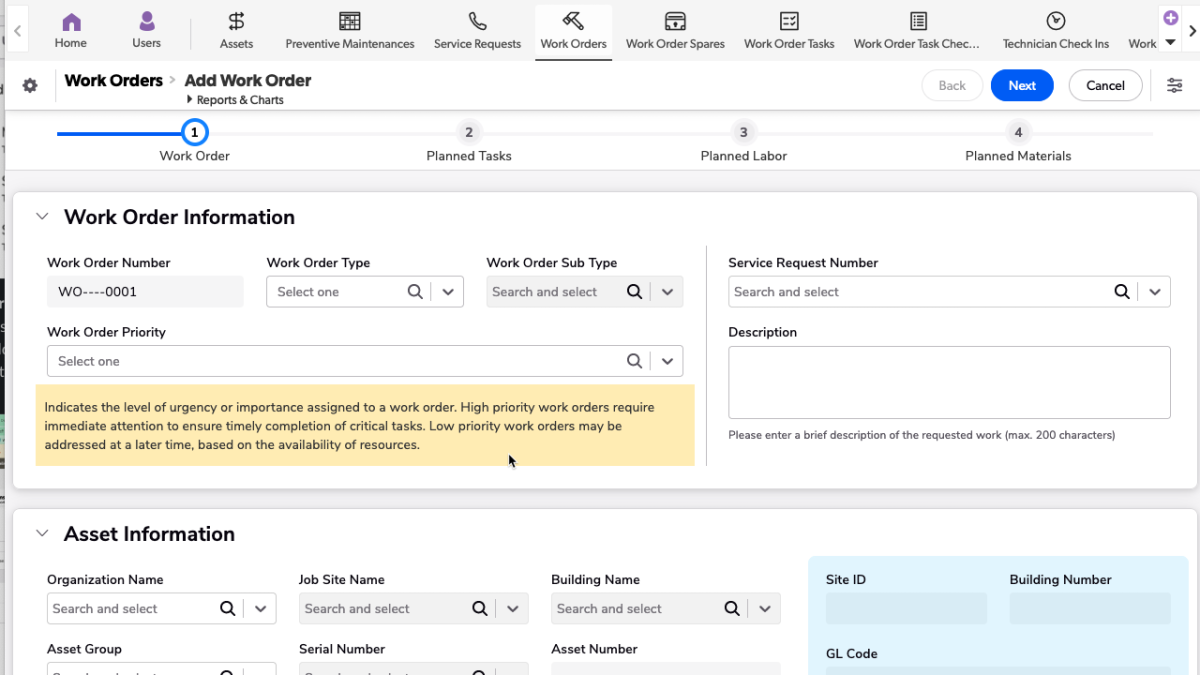The height and width of the screenshot is (675, 1200).
Task: Click the Cancel button
Action: click(x=1105, y=86)
